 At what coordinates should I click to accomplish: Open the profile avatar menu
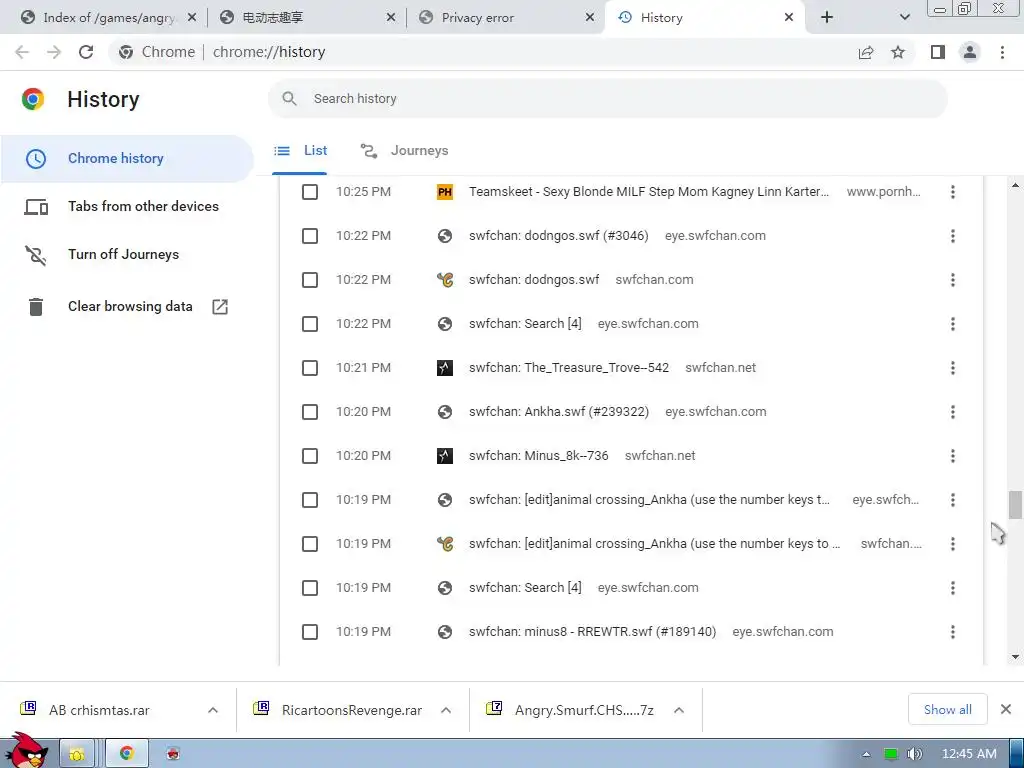(970, 52)
